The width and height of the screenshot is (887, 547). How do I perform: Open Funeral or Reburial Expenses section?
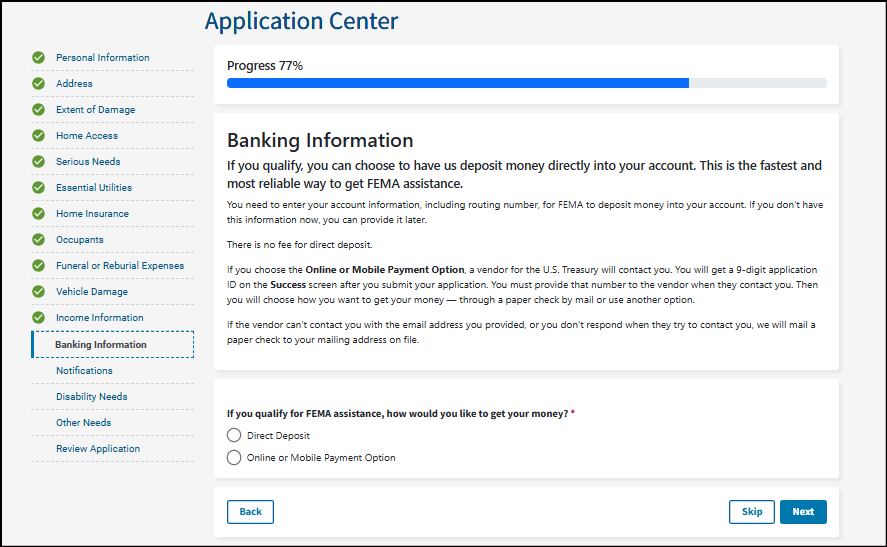coord(119,266)
